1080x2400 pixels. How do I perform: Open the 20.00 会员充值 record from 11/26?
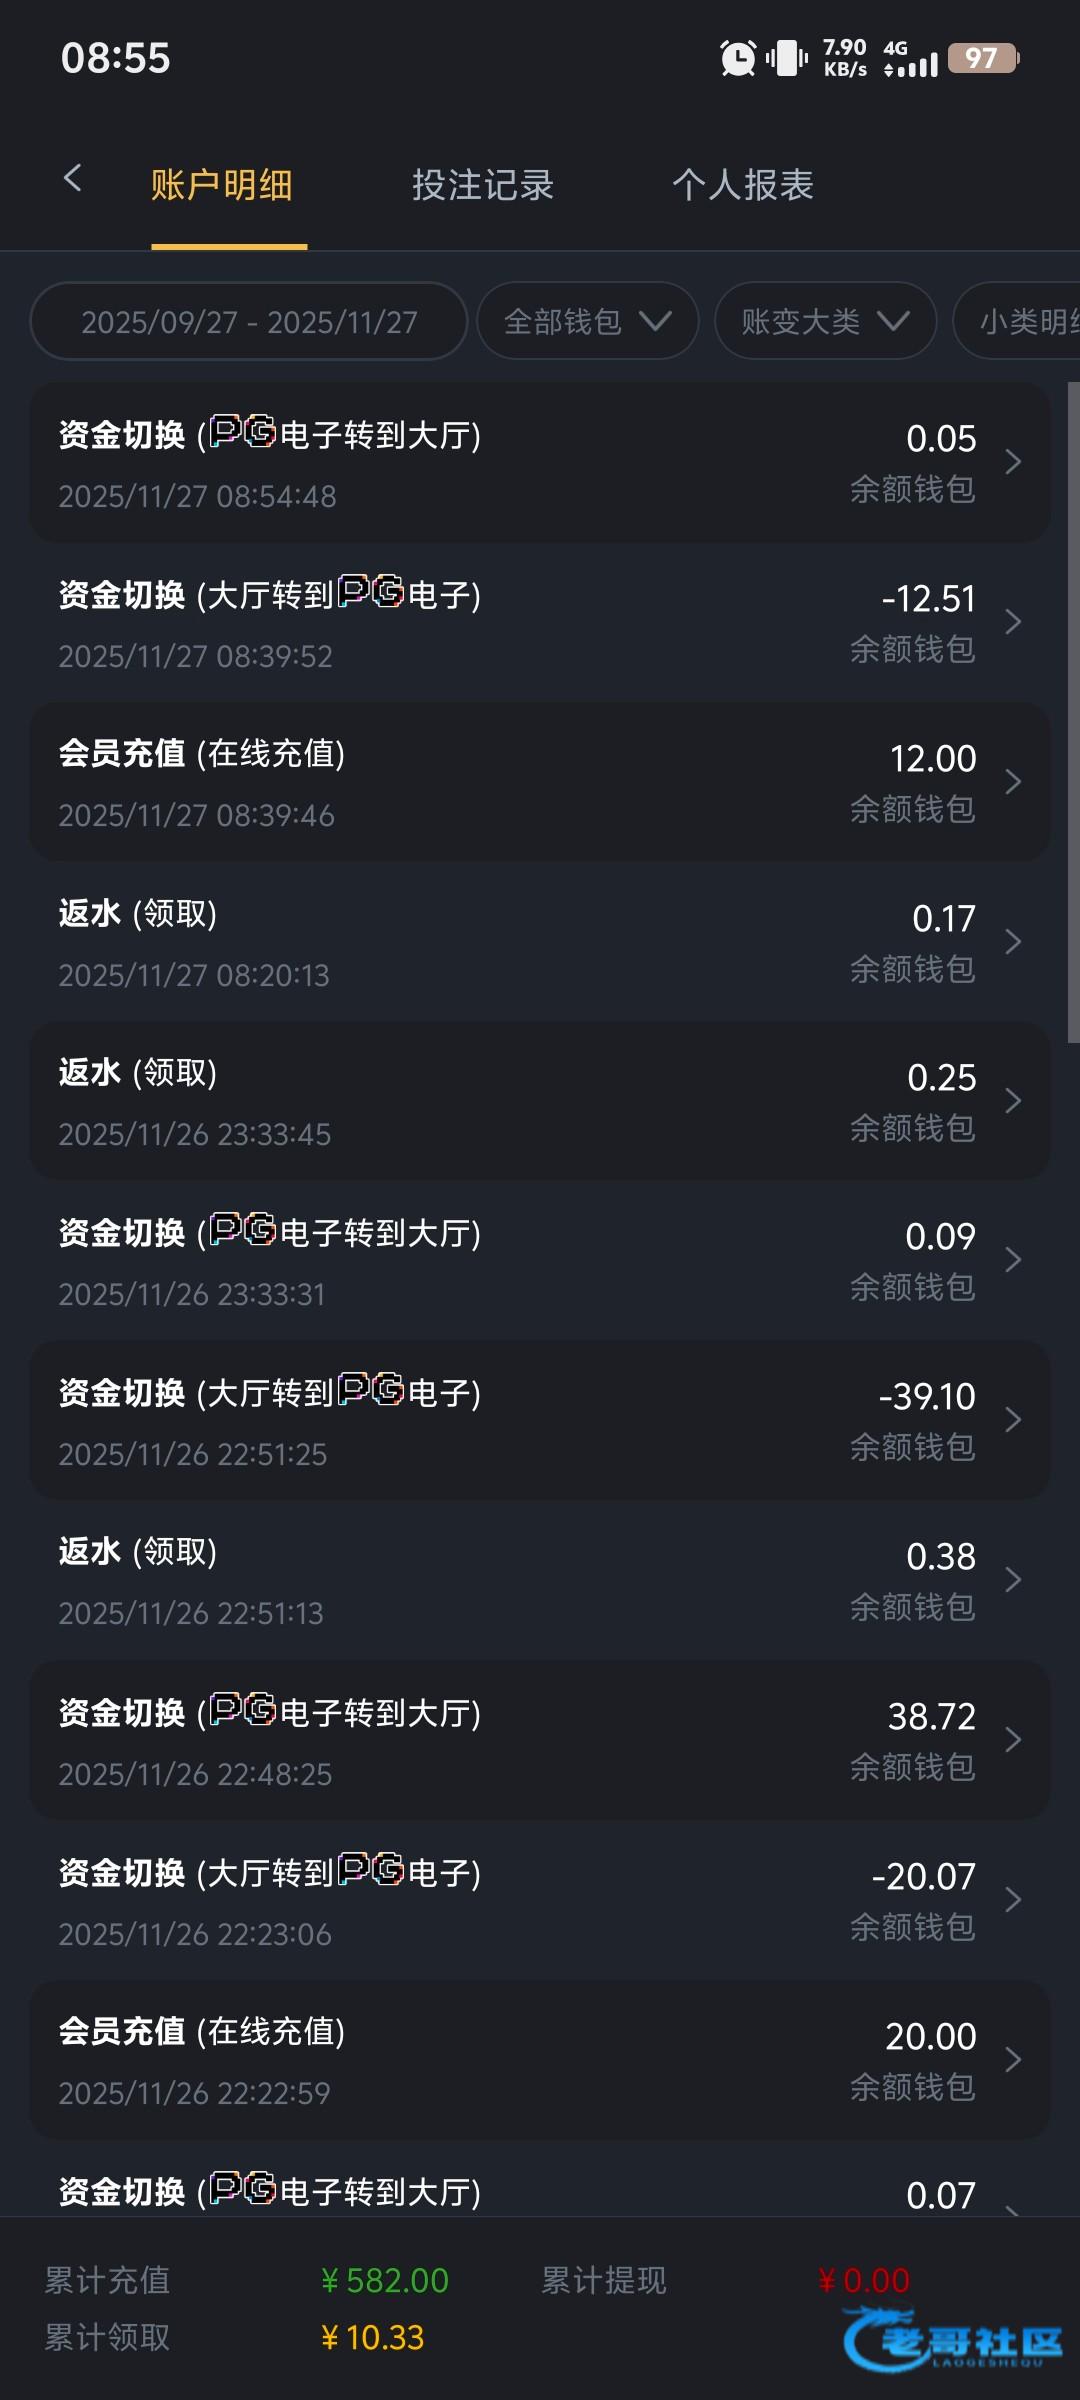540,2060
